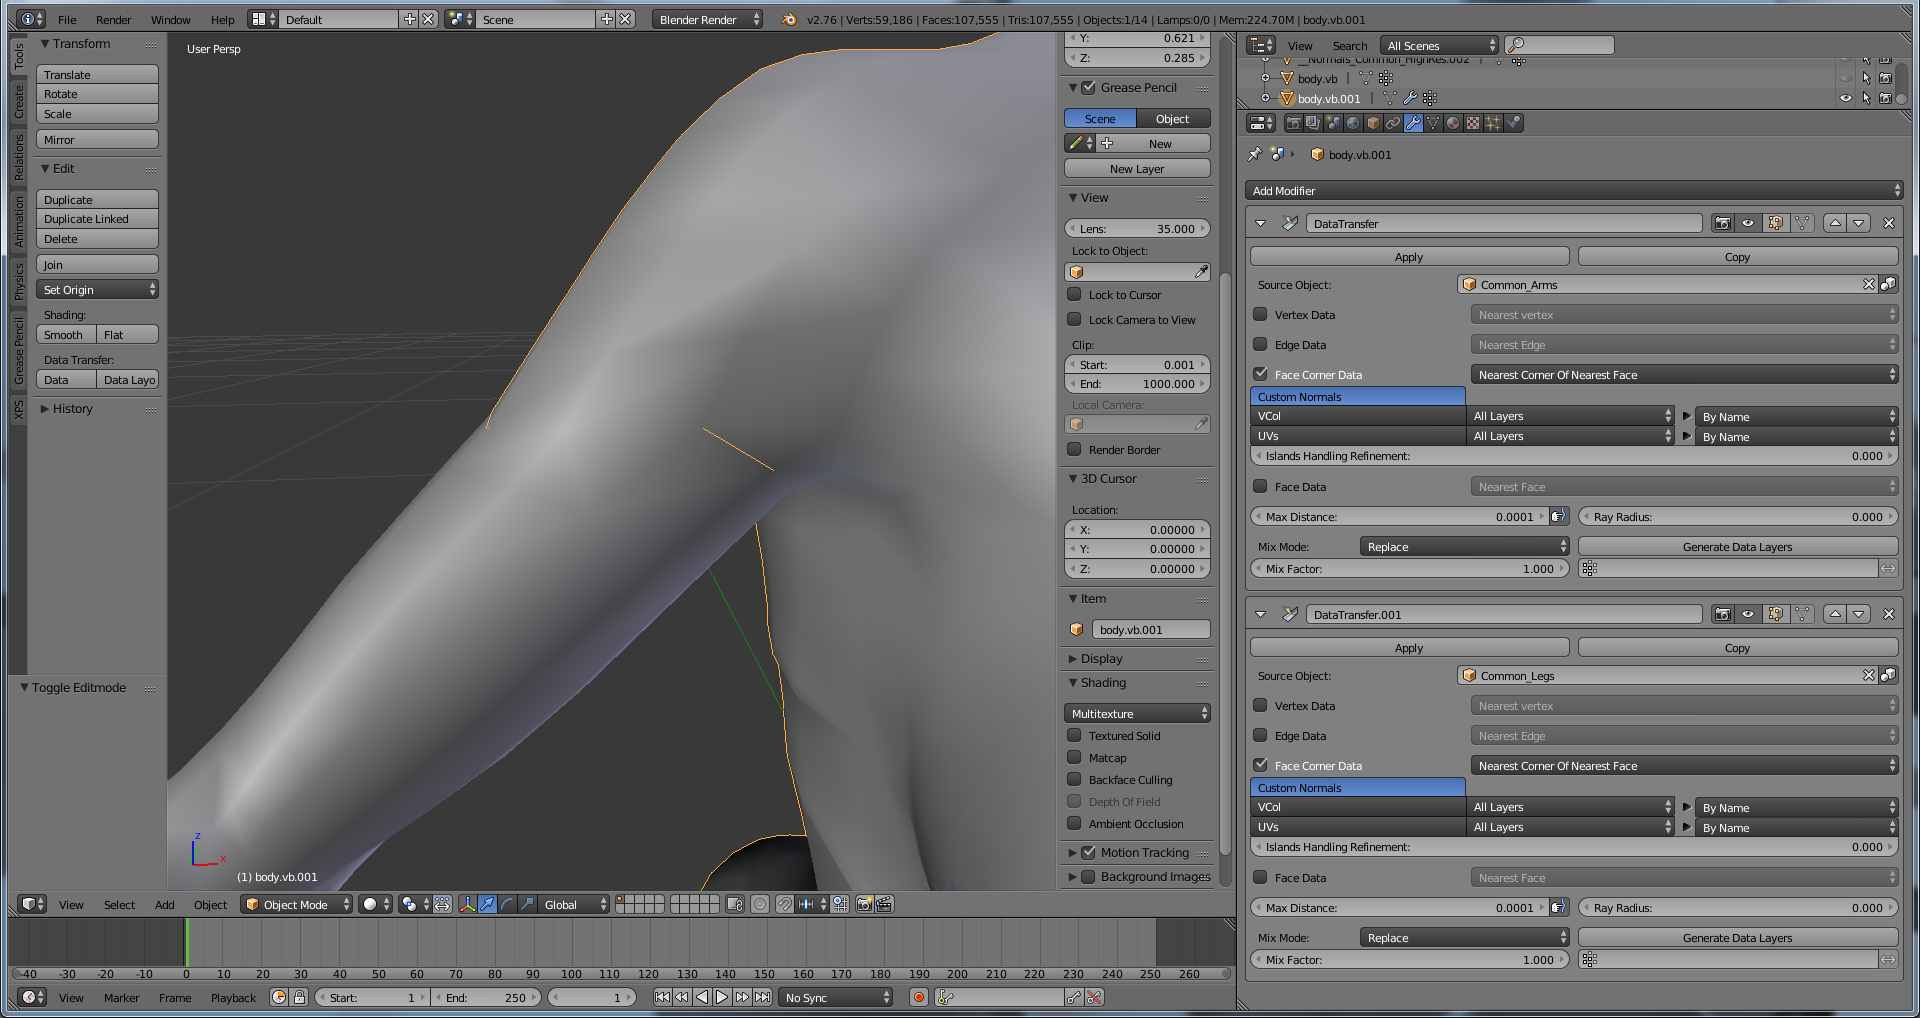Enable the translate manipulator arrow
The image size is (1920, 1018).
pyautogui.click(x=487, y=904)
